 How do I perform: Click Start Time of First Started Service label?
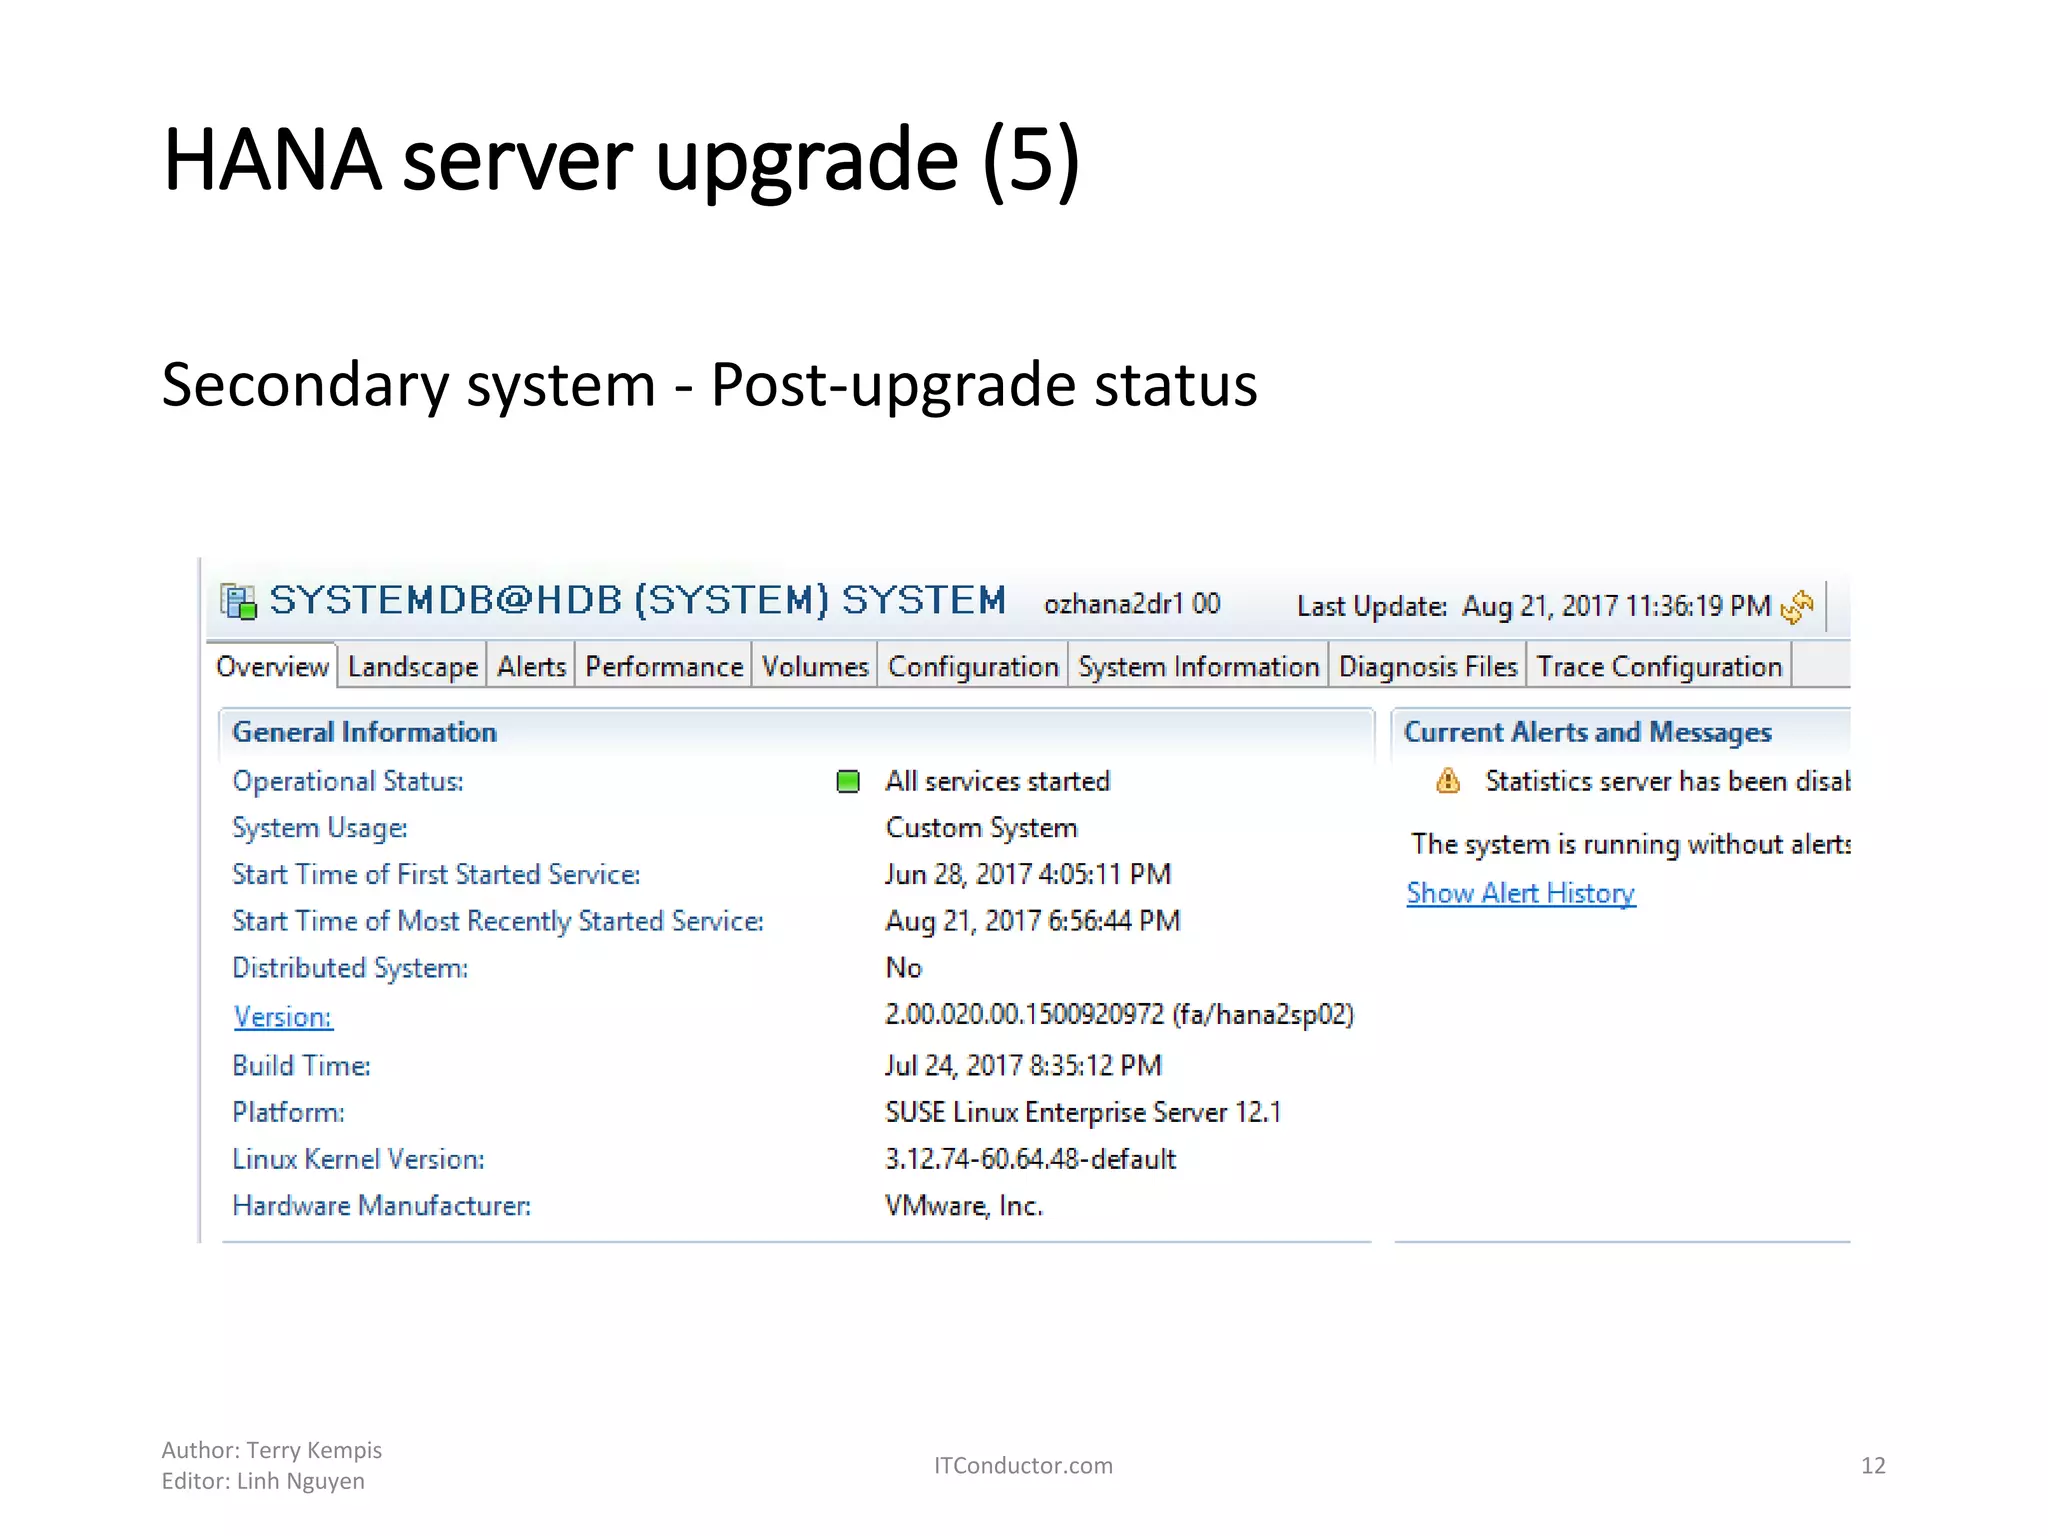436,874
